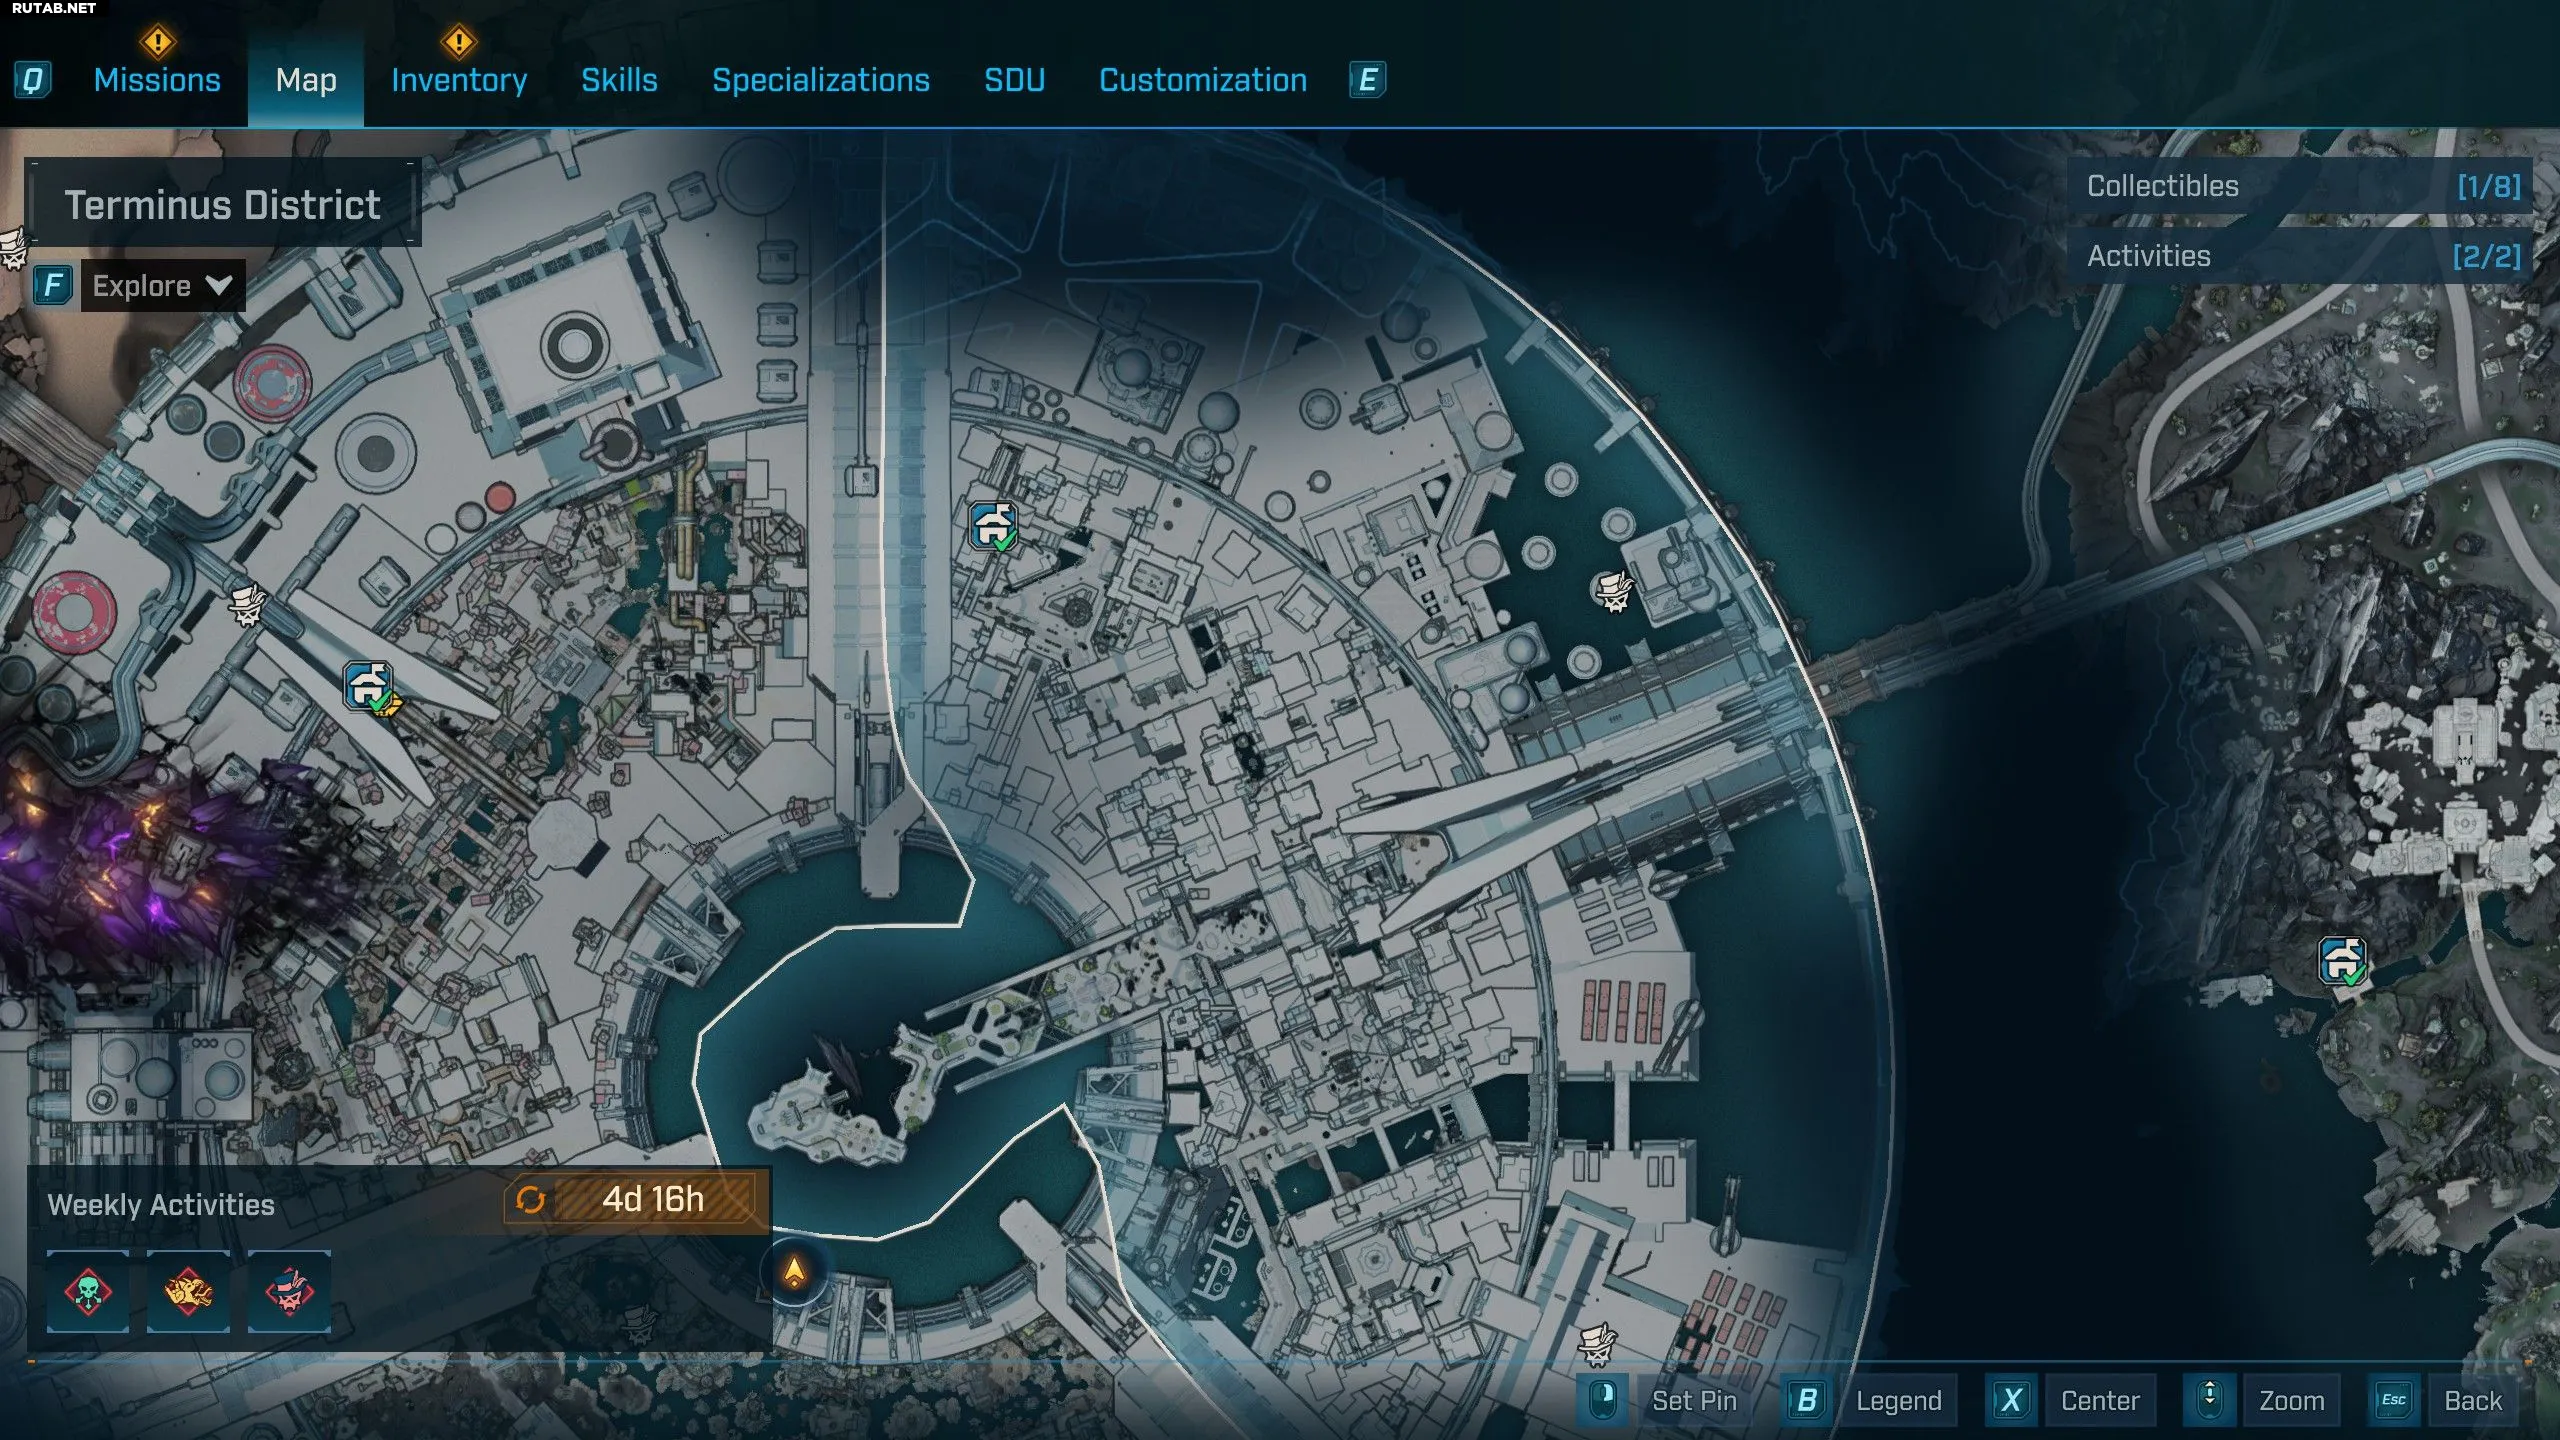Screen dimensions: 2560x1440
Task: Select the fast travel house icon near center
Action: tap(993, 525)
